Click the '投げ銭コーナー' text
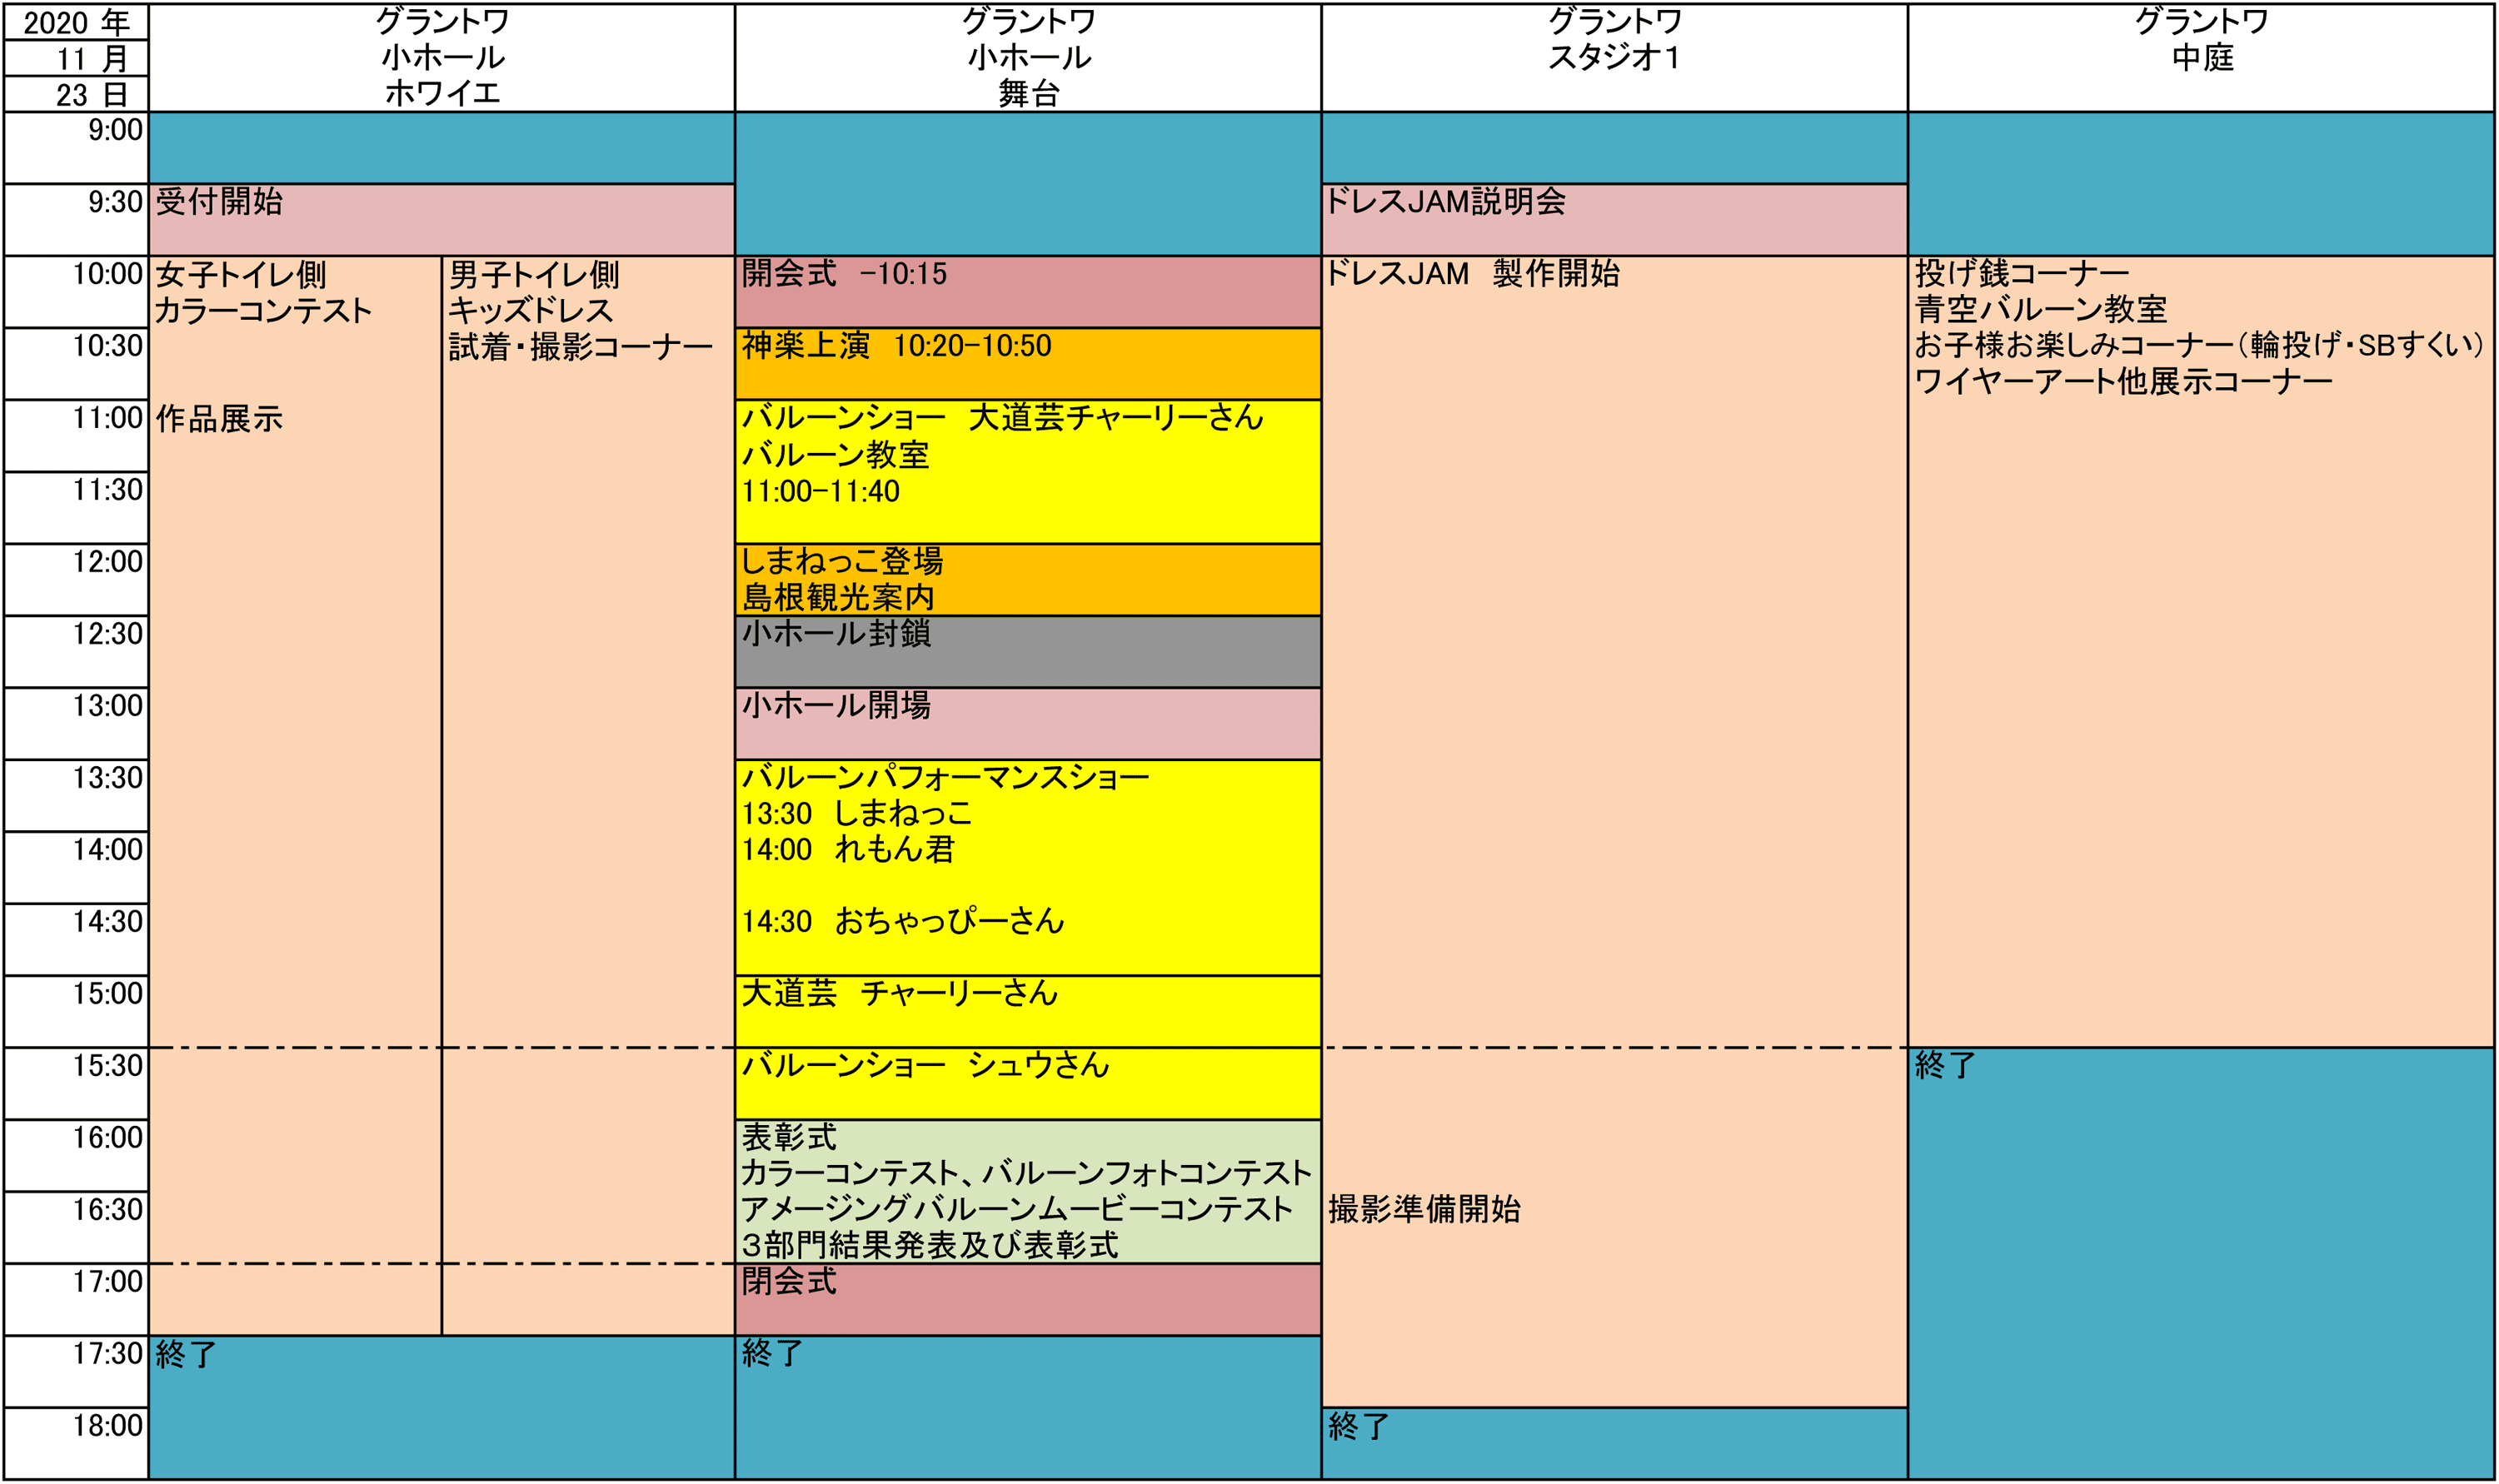2499x1484 pixels. 2022,273
